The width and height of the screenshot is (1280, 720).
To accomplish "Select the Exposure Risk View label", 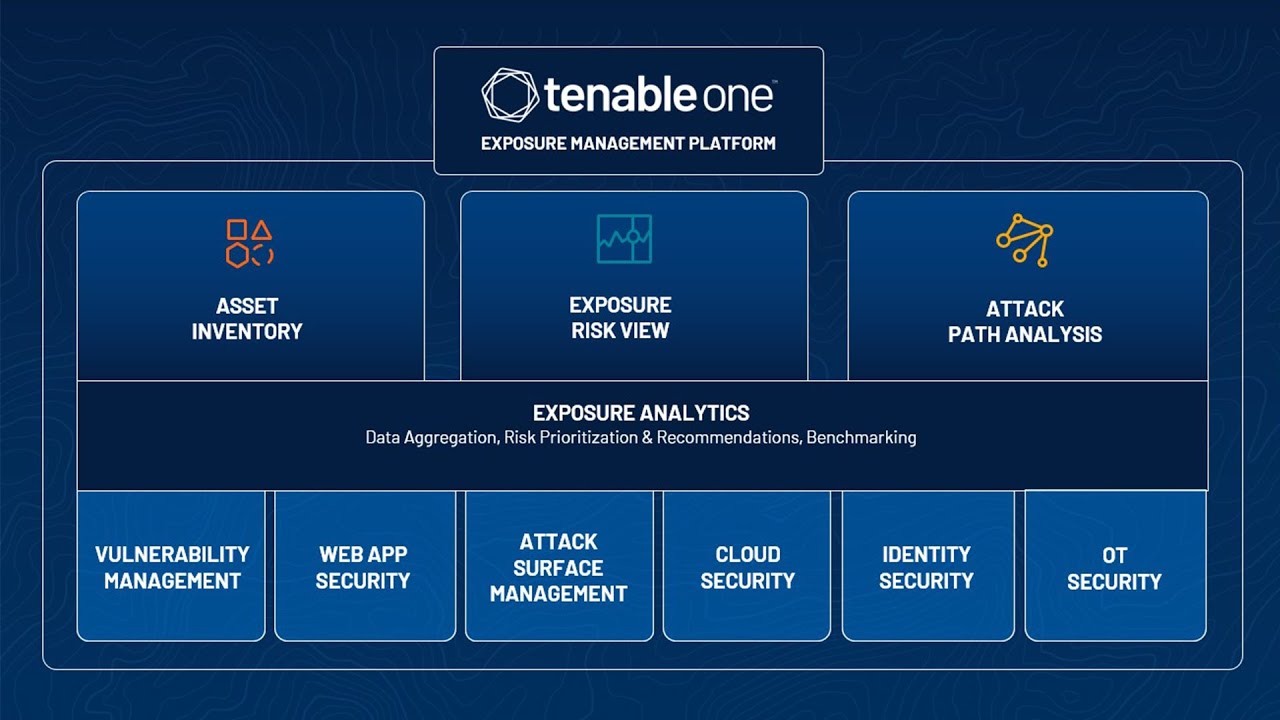I will (x=620, y=318).
